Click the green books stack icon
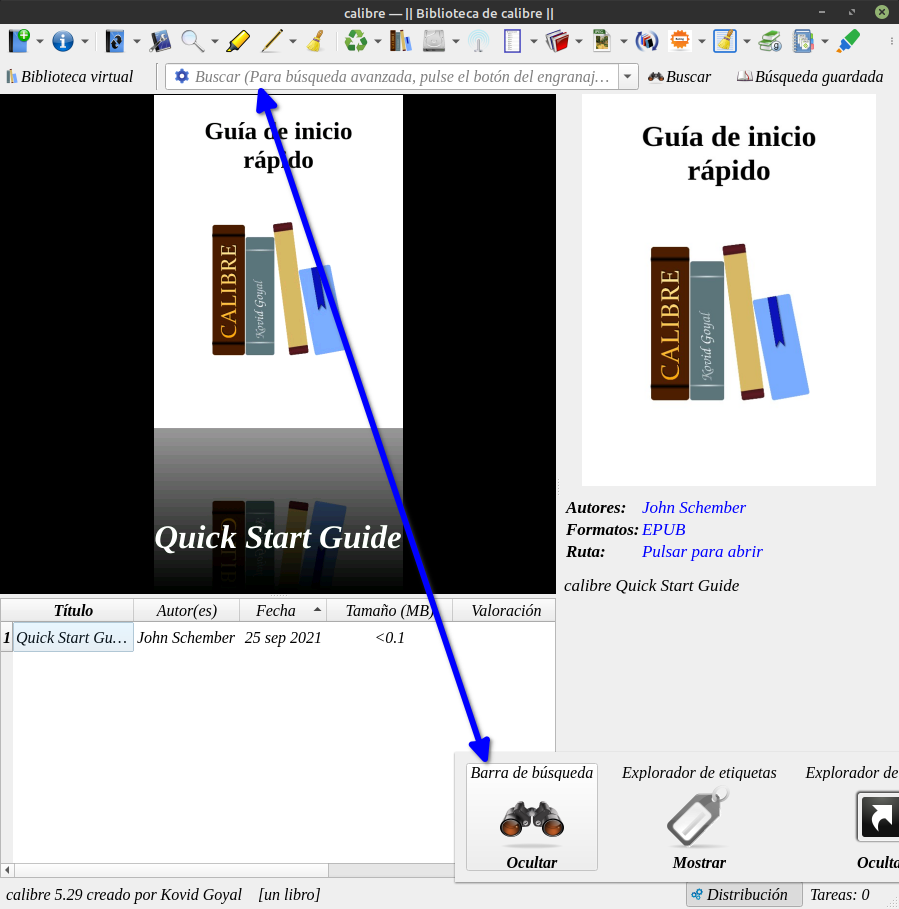 pyautogui.click(x=770, y=41)
